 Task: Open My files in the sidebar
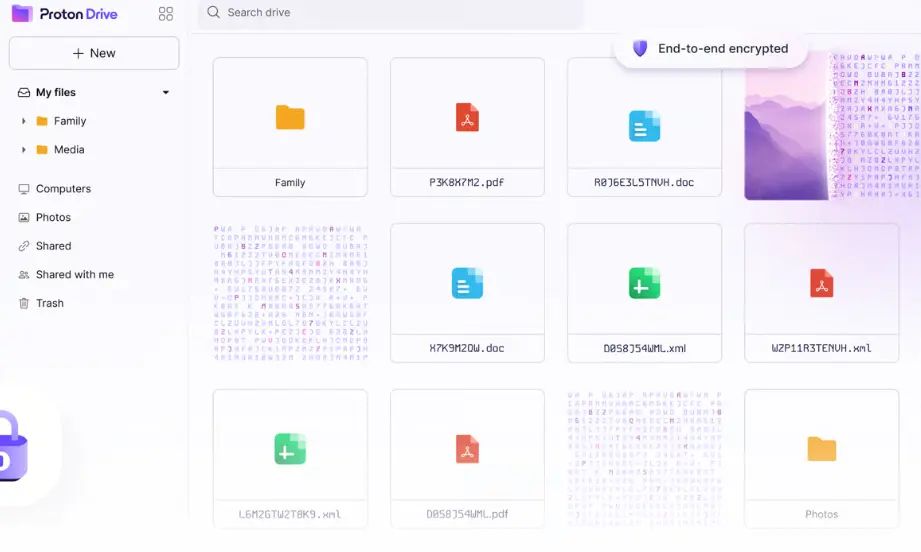tap(56, 92)
